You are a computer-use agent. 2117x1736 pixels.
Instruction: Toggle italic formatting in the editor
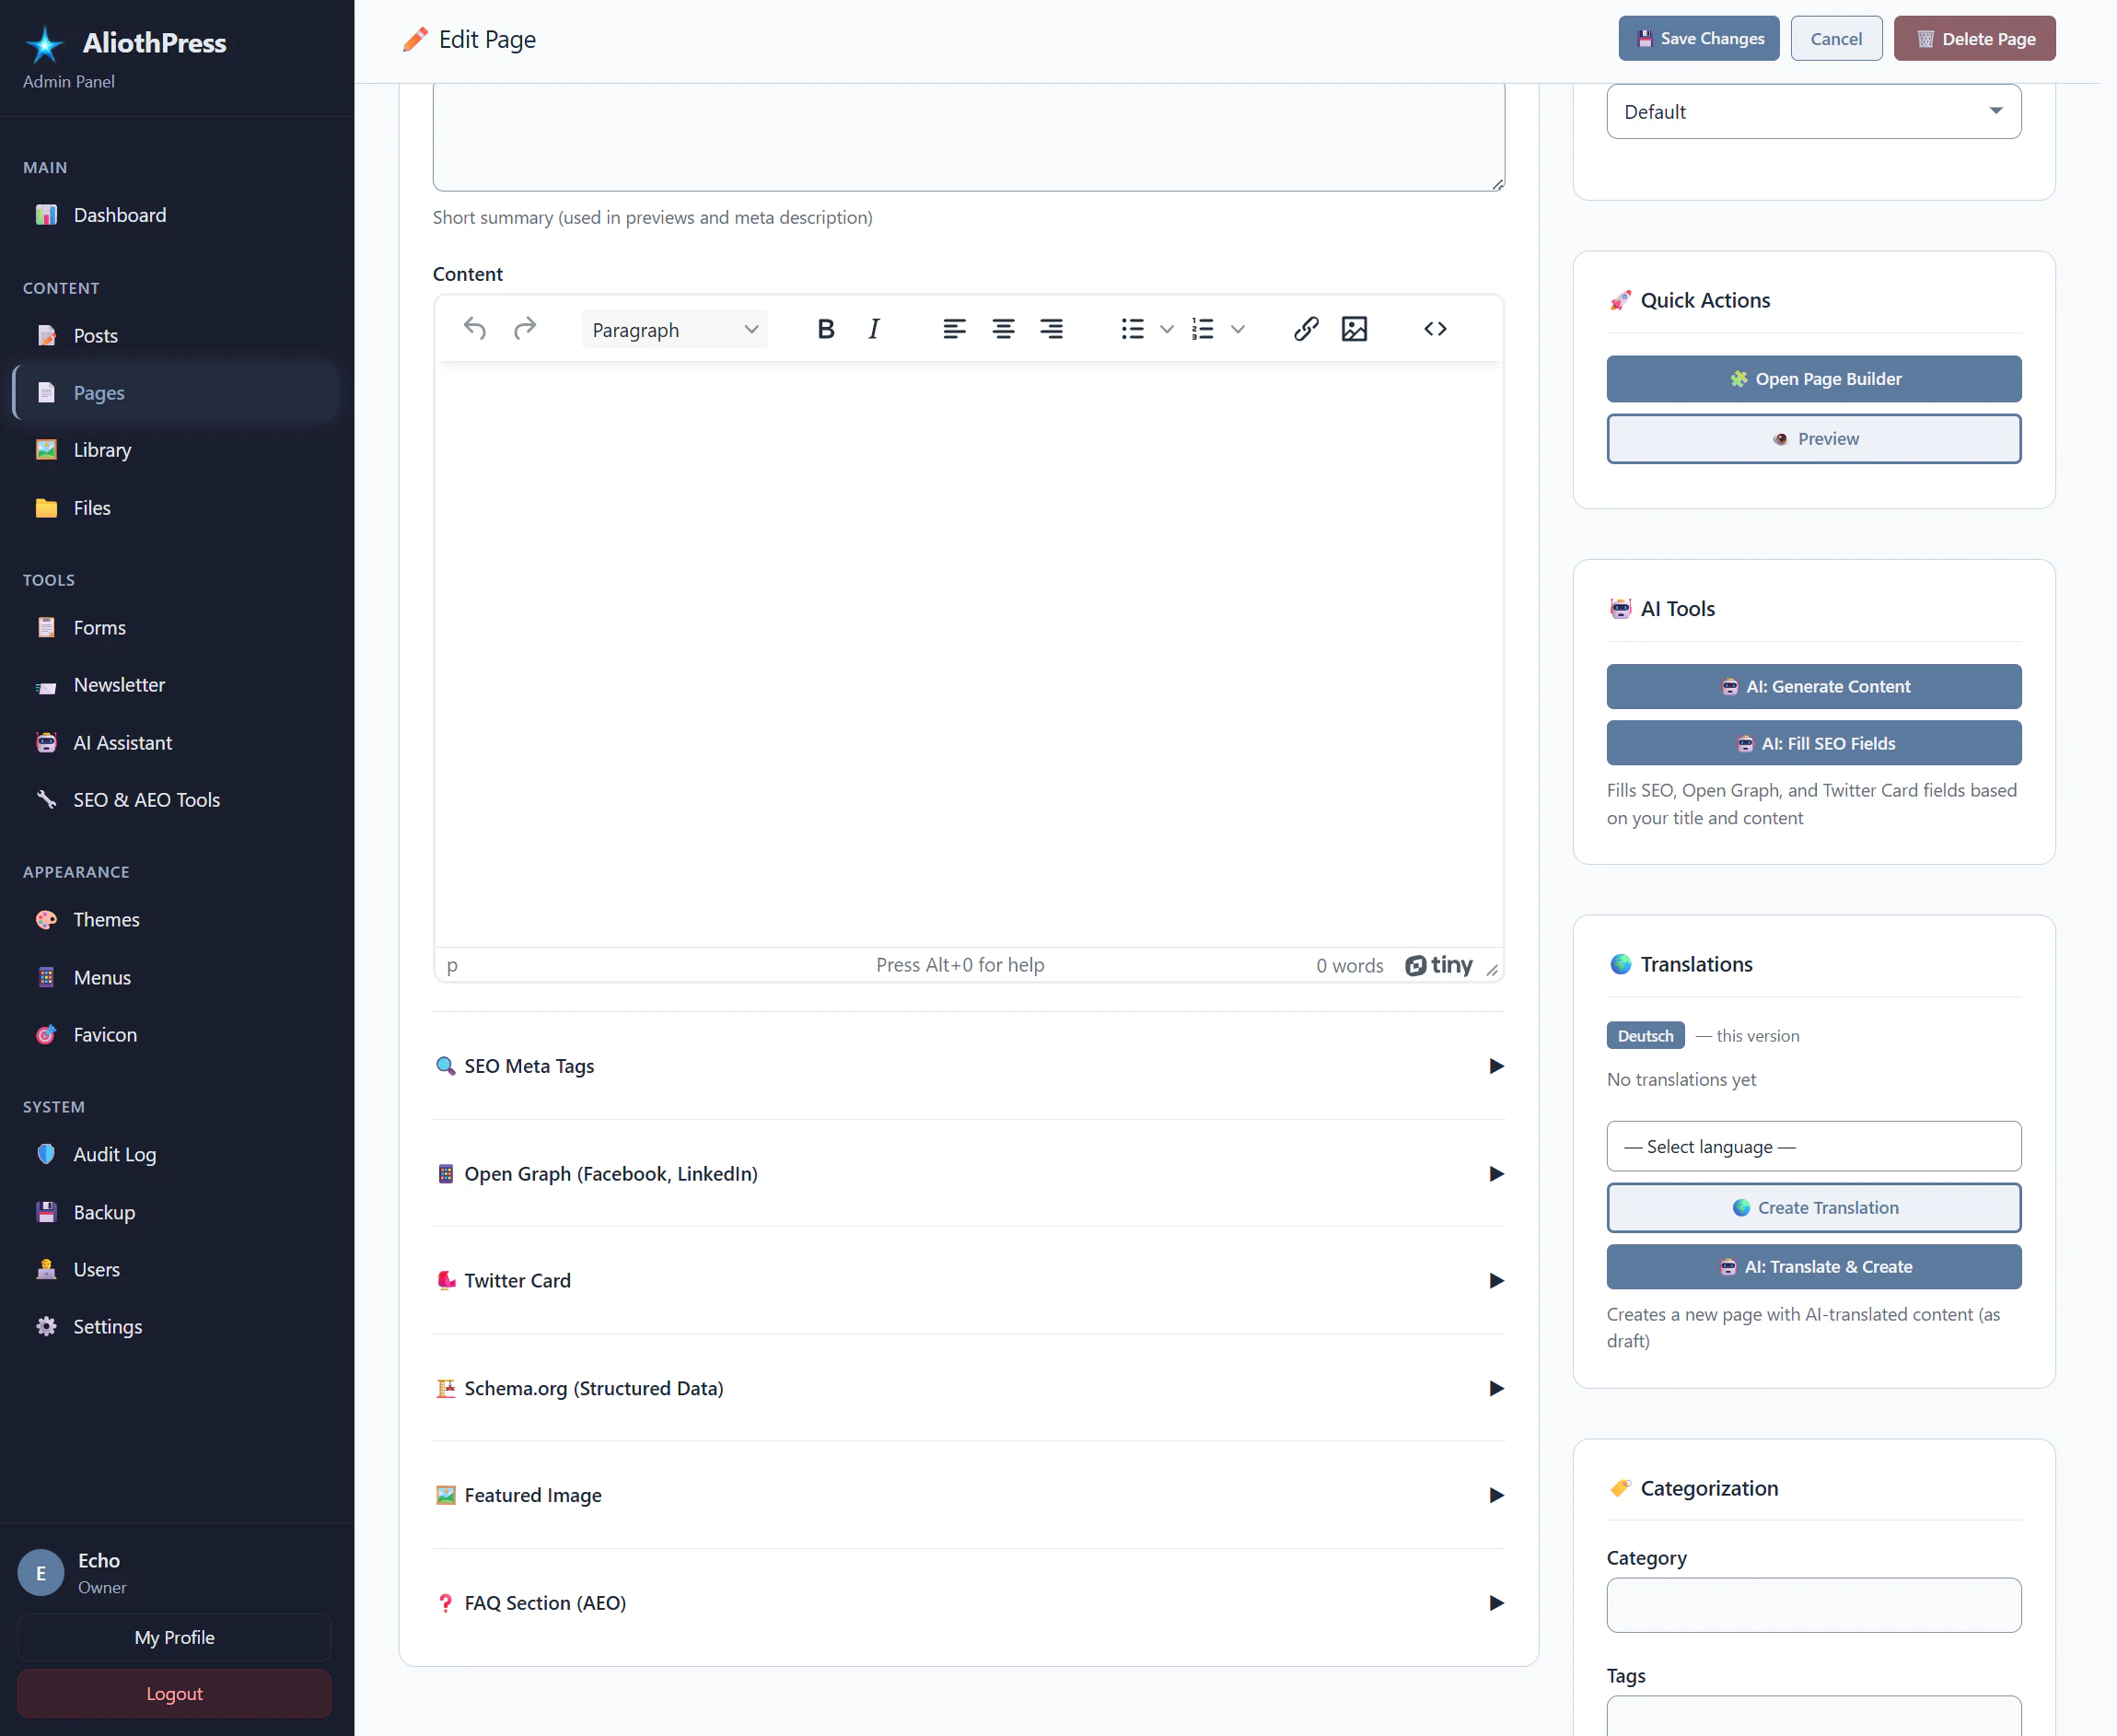[874, 329]
